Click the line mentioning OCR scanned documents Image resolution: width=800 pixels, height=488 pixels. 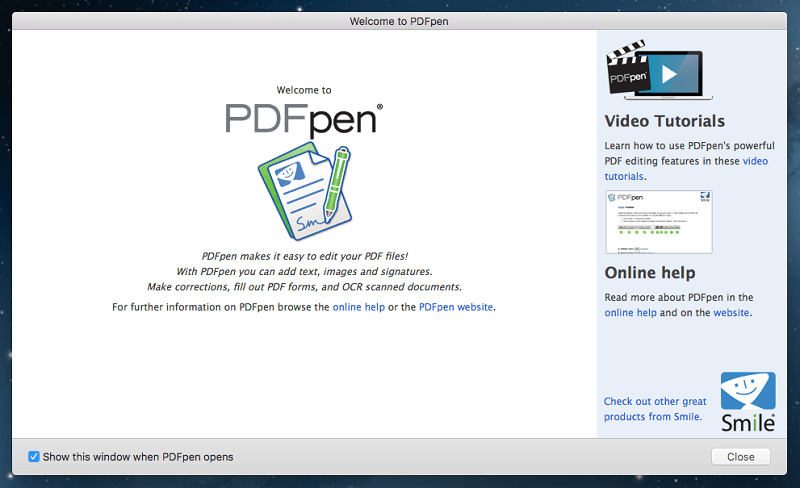pos(305,287)
